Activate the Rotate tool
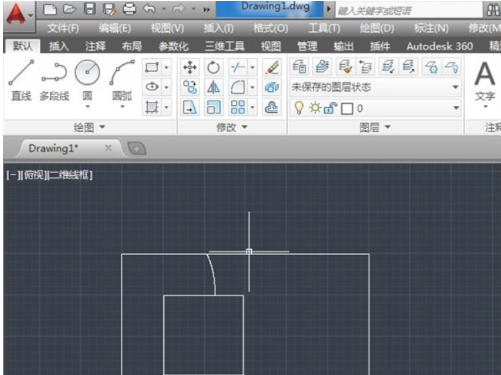Screen dimensions: 501x375 213,68
